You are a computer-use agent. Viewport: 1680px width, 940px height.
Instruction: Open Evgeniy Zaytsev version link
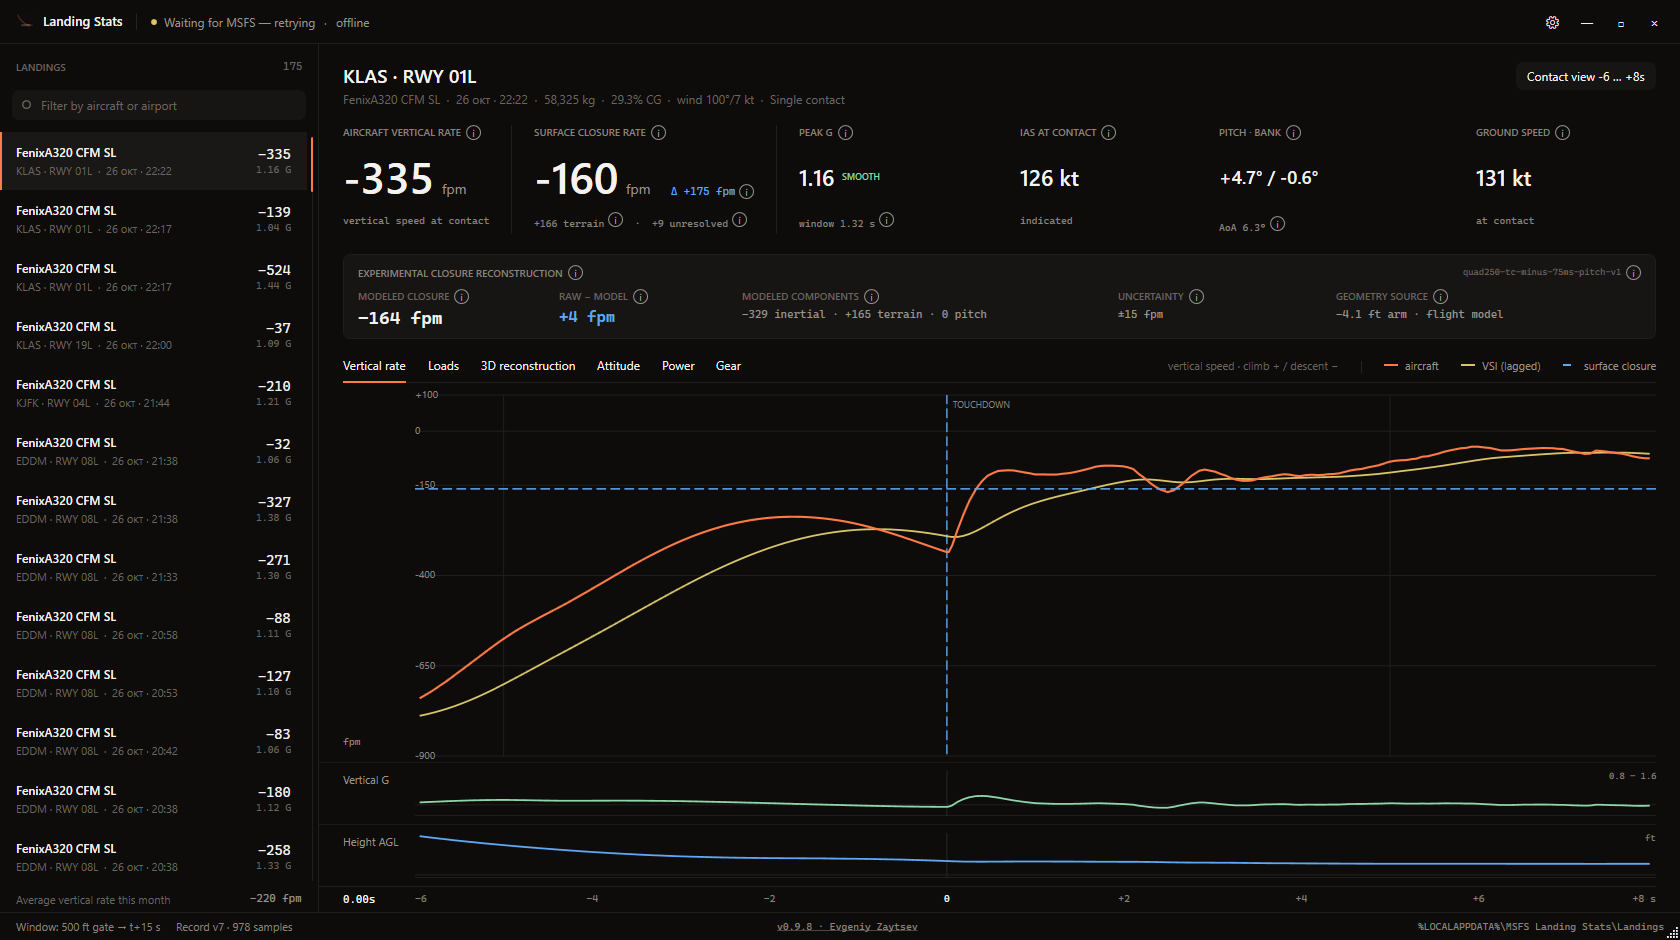click(x=847, y=927)
